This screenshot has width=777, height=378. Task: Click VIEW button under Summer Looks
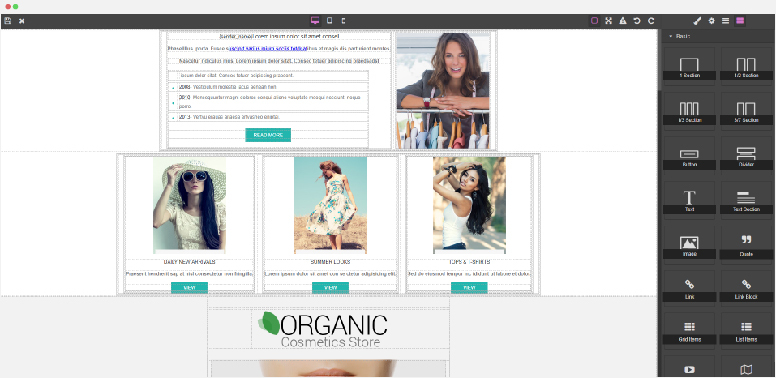[331, 287]
